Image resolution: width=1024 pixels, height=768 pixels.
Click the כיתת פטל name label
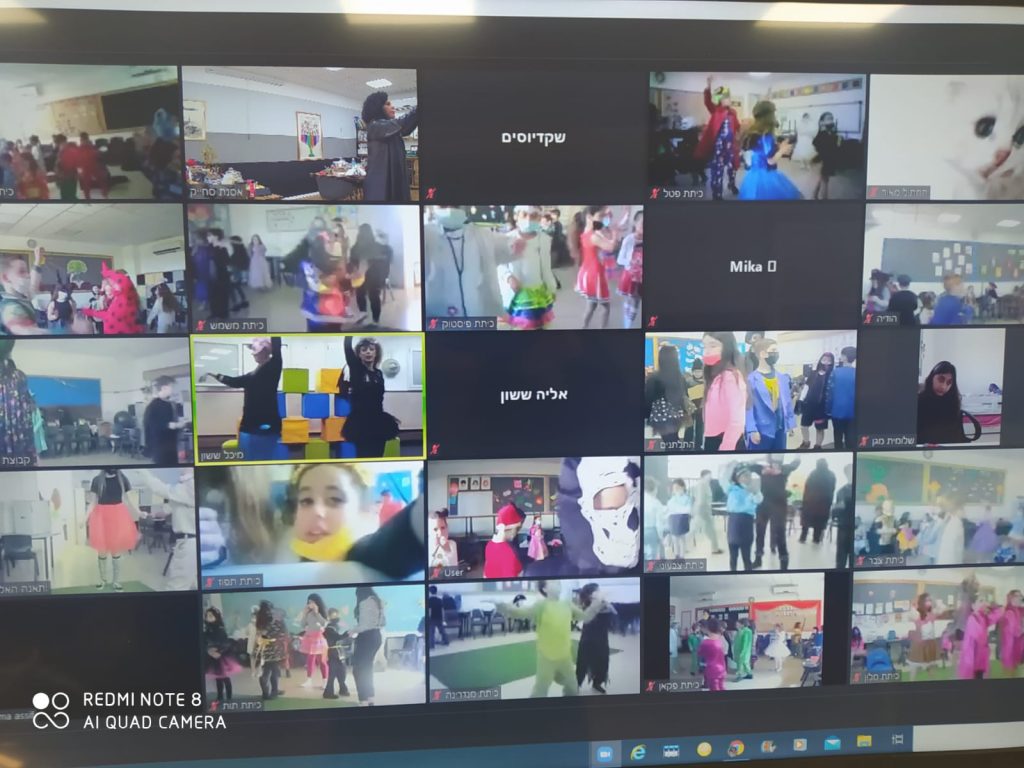tap(683, 193)
